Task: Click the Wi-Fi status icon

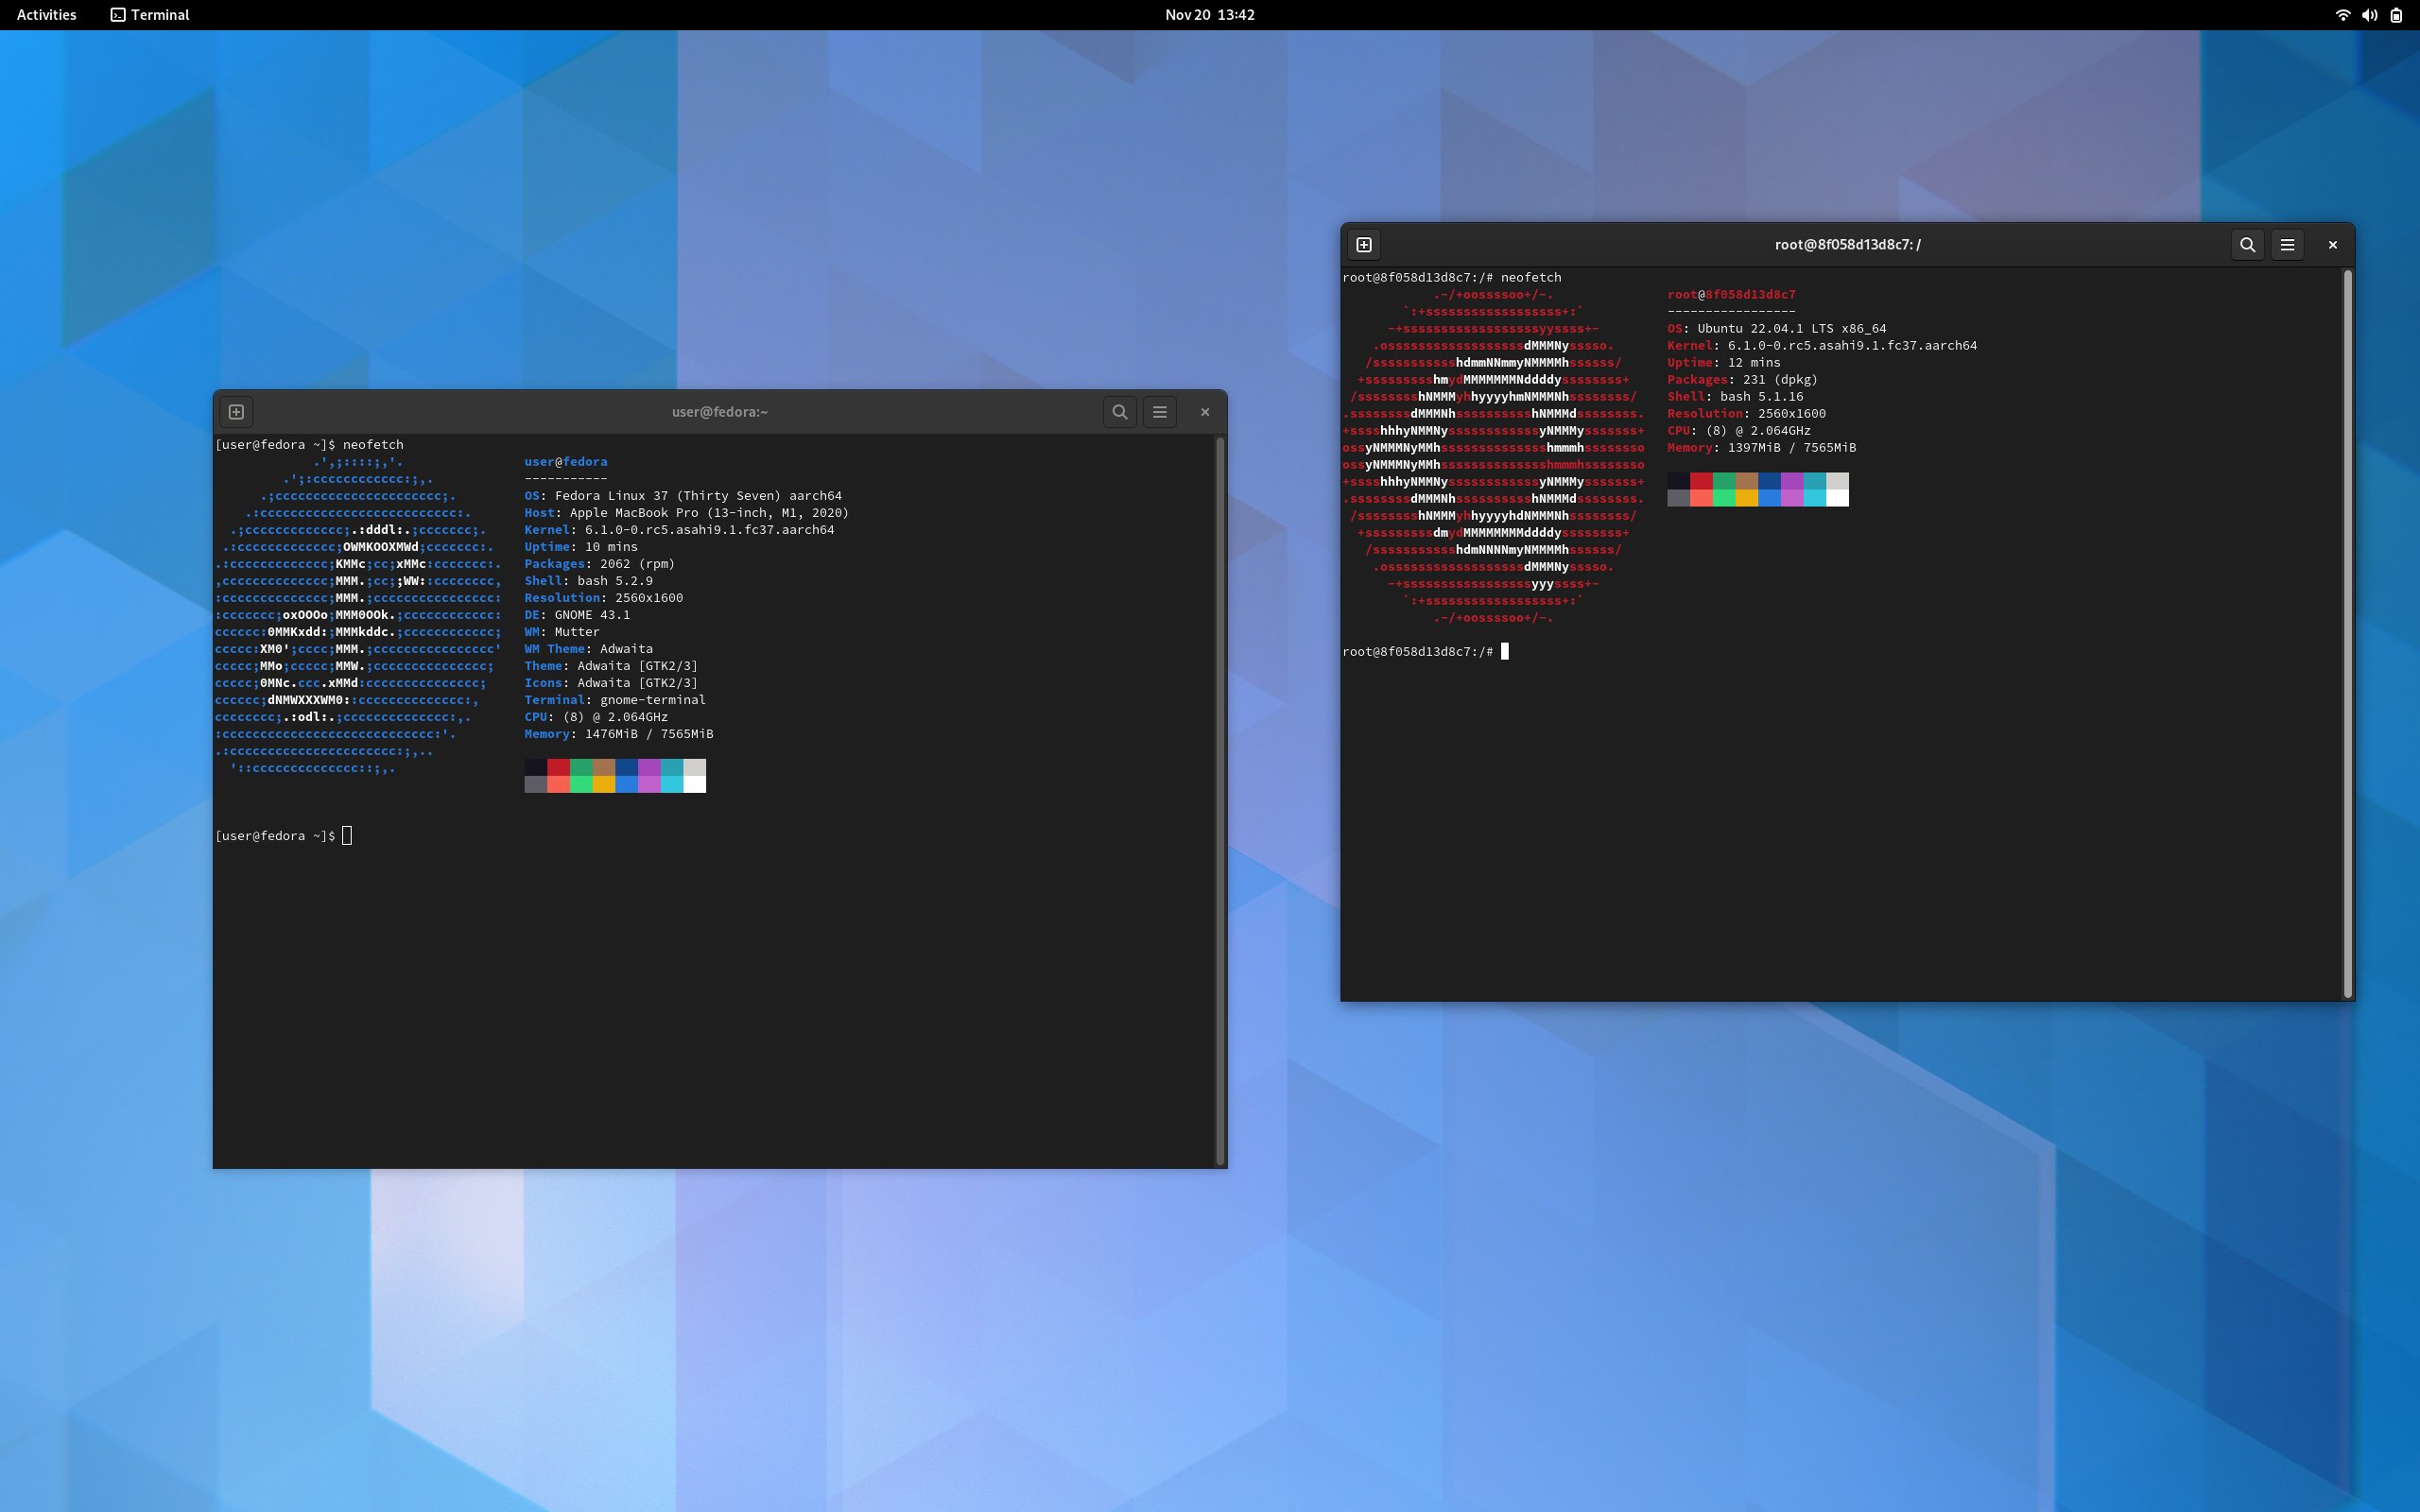Action: point(2342,15)
